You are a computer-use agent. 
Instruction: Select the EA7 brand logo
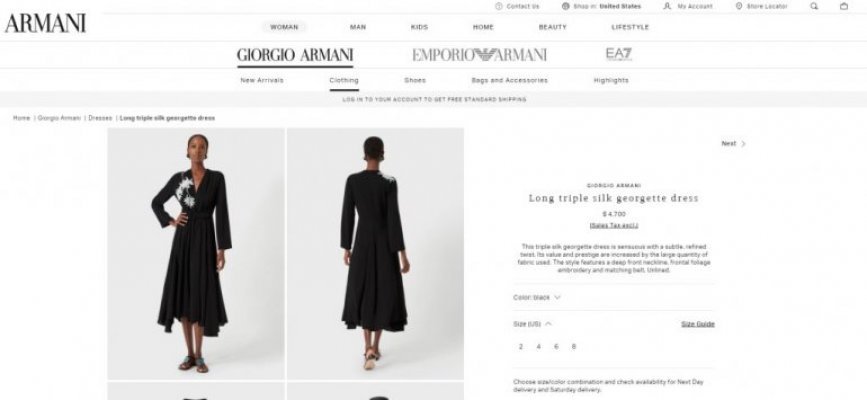click(619, 54)
